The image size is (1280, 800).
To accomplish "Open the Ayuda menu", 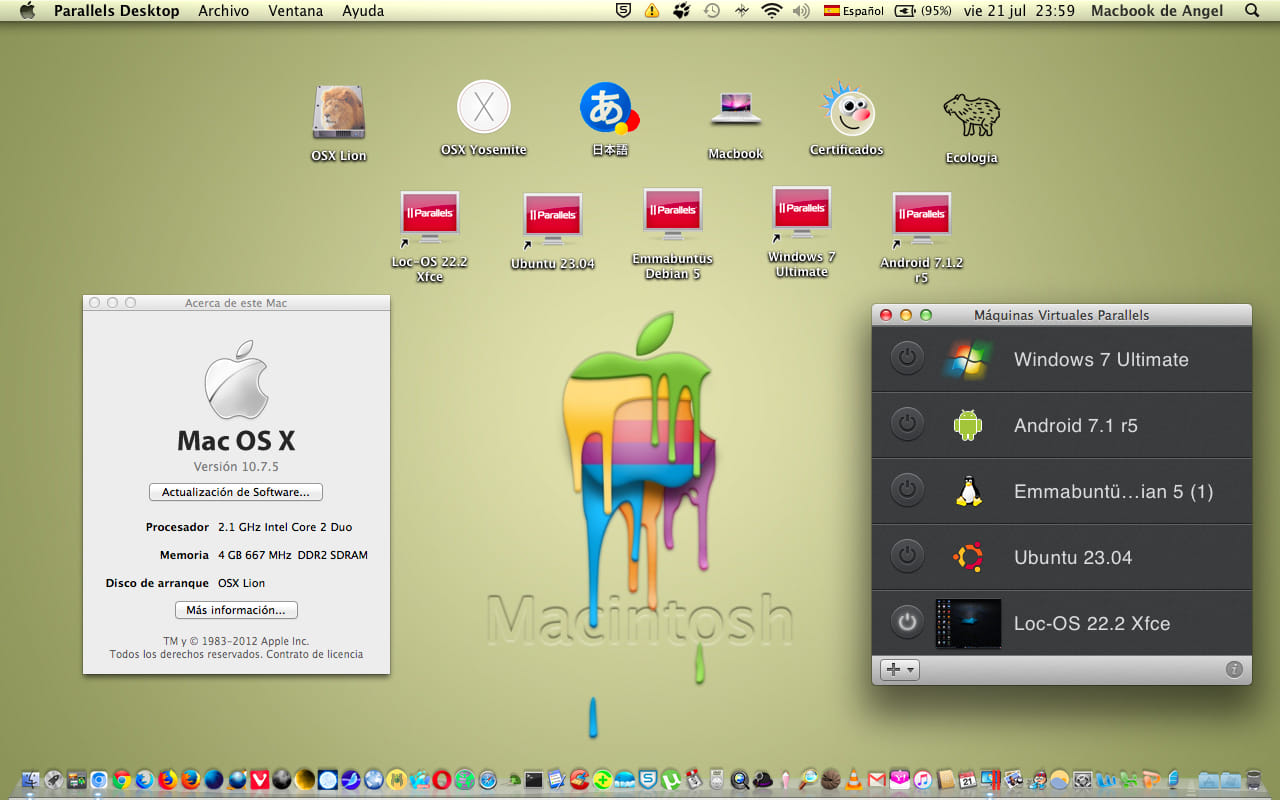I will [x=363, y=11].
